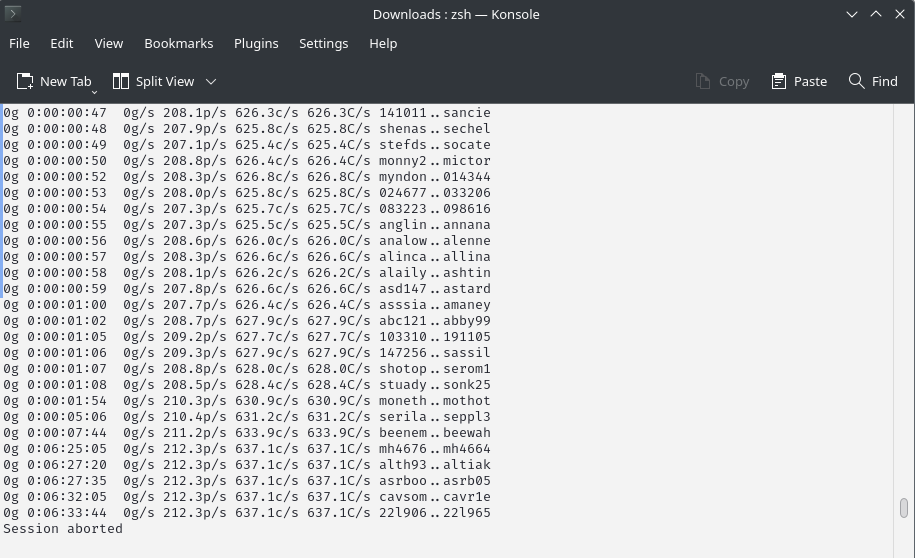915x558 pixels.
Task: Open the Edit menu
Action: click(62, 44)
